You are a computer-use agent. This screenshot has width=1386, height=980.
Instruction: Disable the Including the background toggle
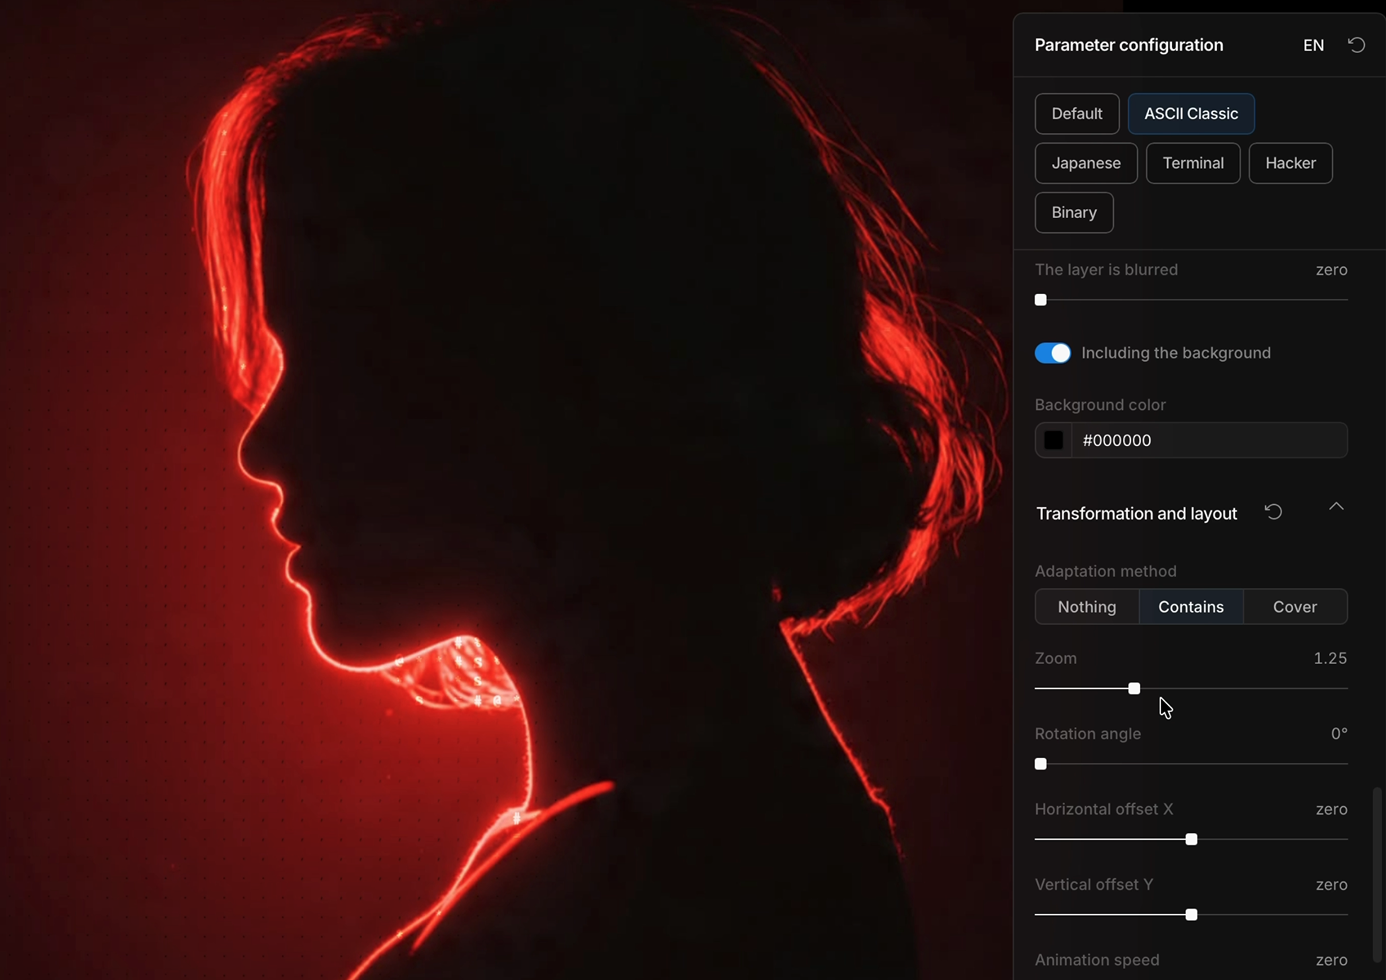pos(1053,353)
